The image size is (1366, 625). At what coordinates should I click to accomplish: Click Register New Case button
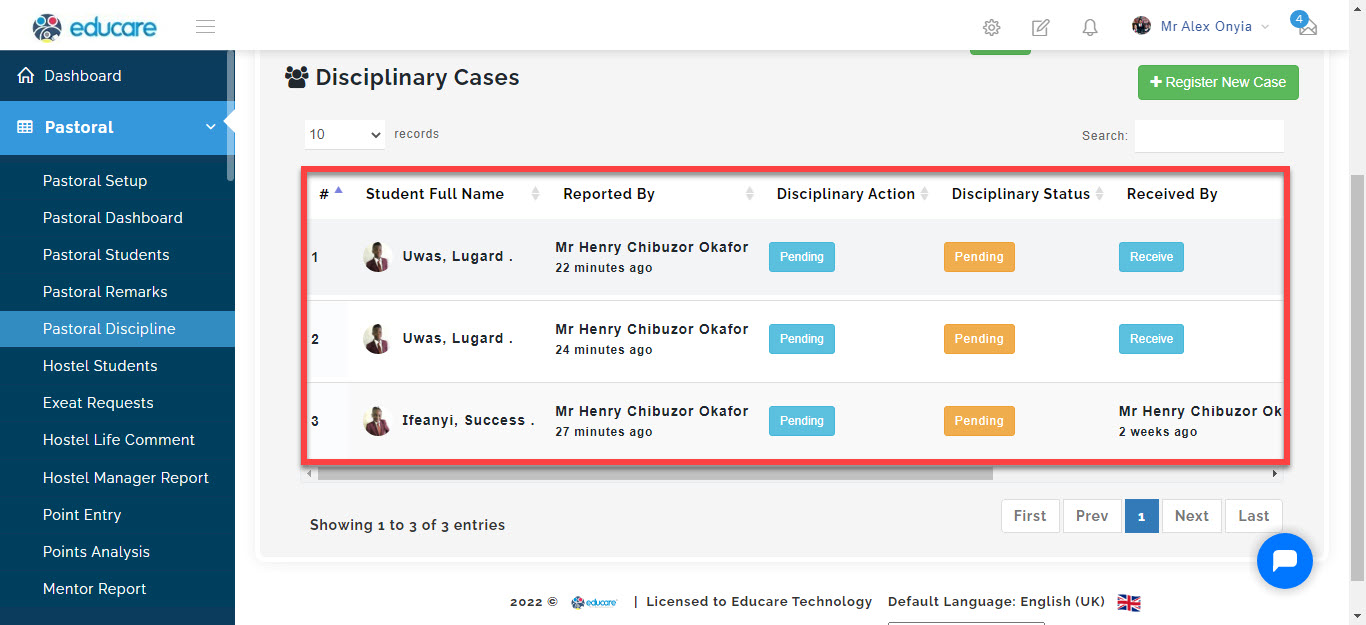1218,82
